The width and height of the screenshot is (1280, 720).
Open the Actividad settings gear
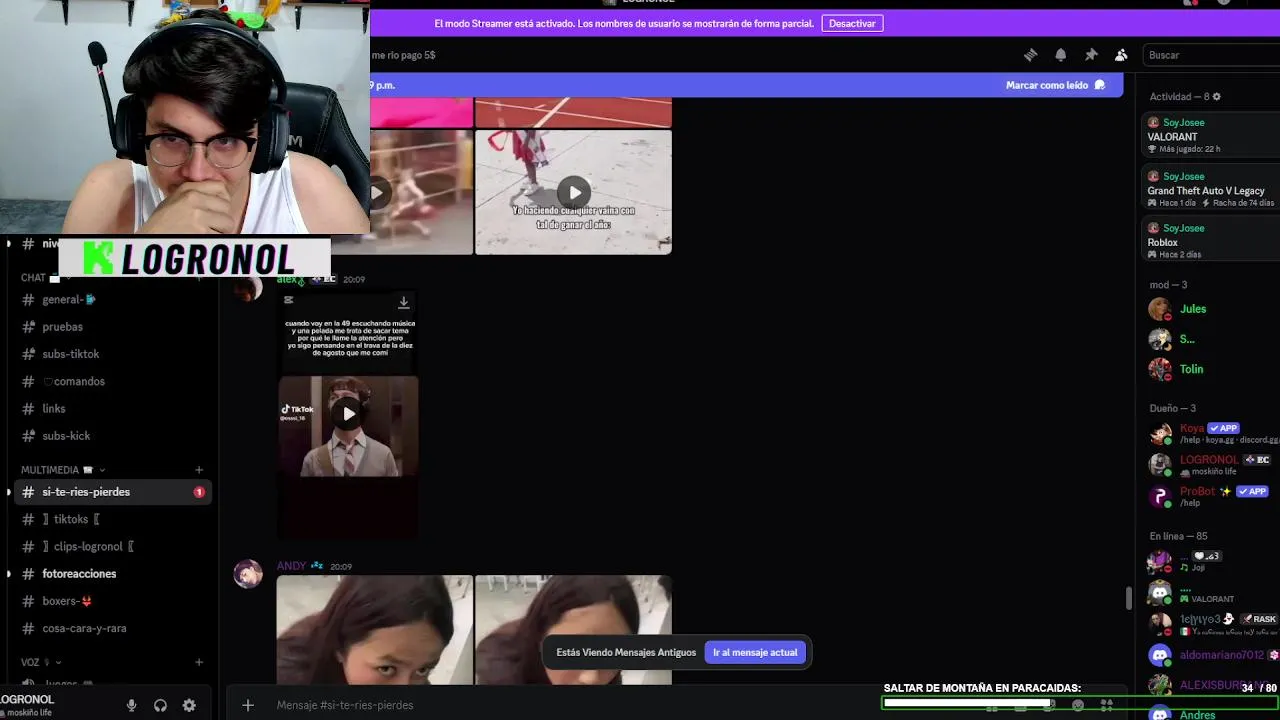coord(1217,97)
